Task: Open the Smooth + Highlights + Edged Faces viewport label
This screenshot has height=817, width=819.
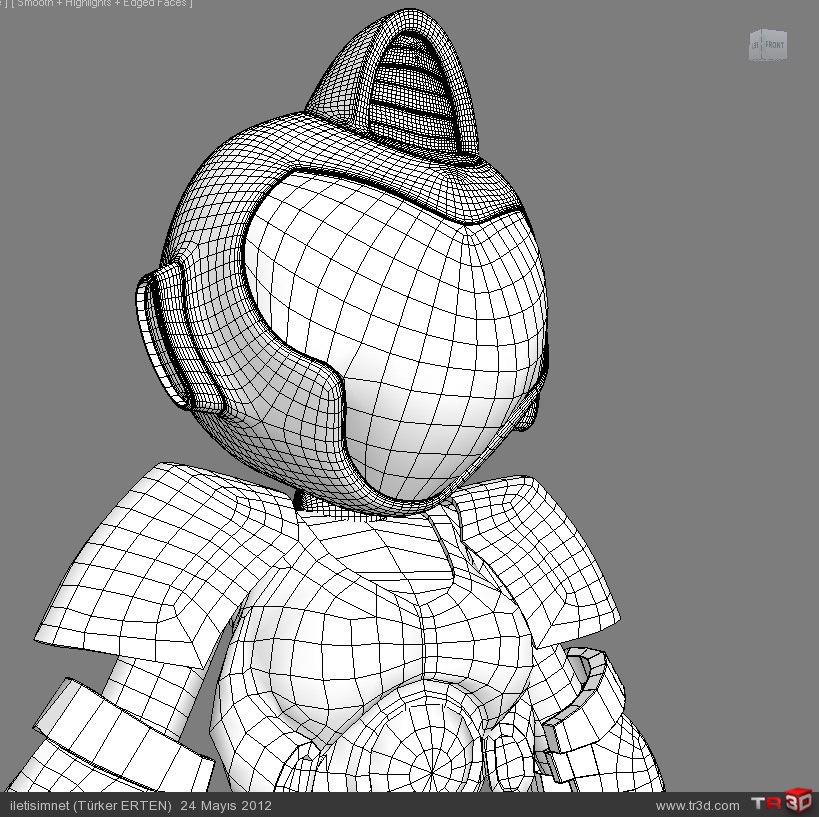Action: click(x=102, y=3)
